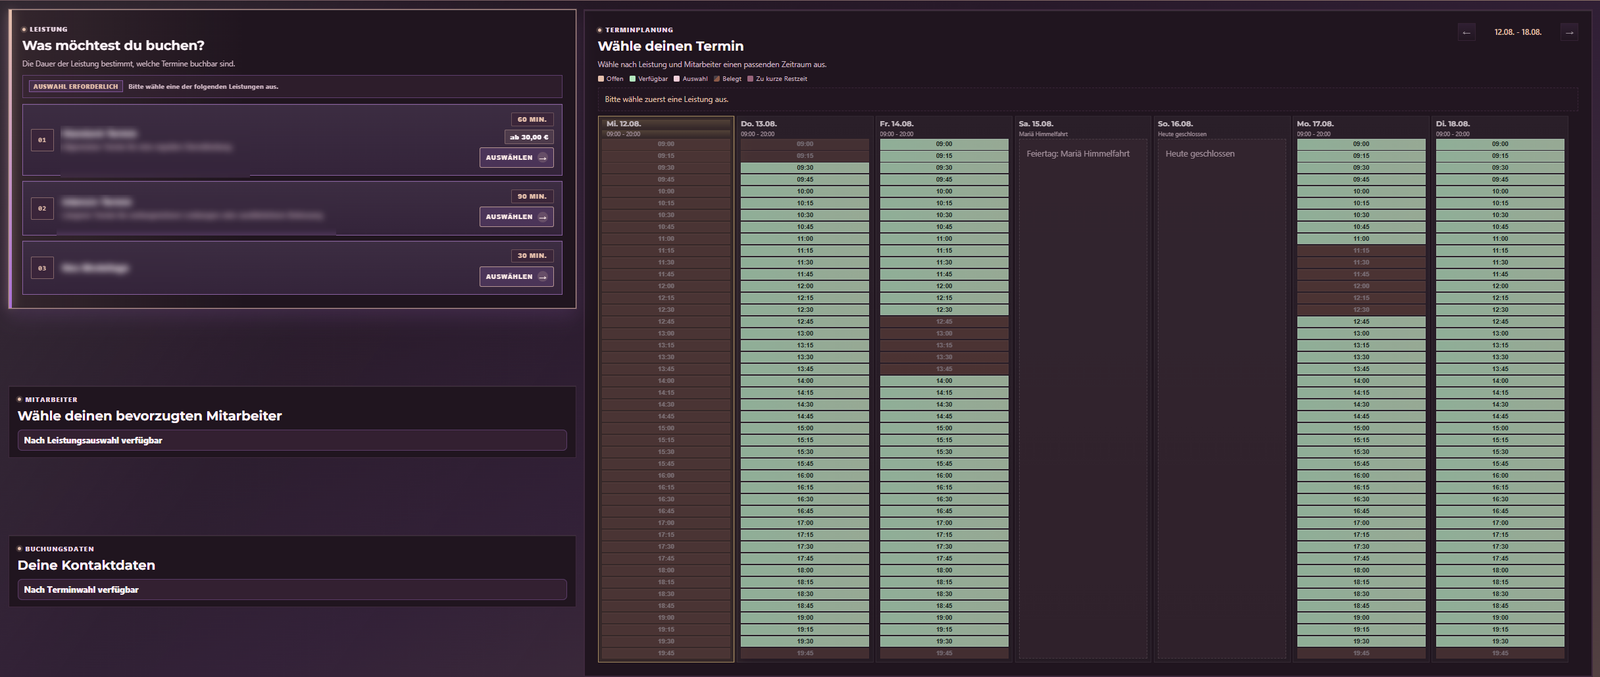Click the 01 number box of first service

click(x=42, y=140)
